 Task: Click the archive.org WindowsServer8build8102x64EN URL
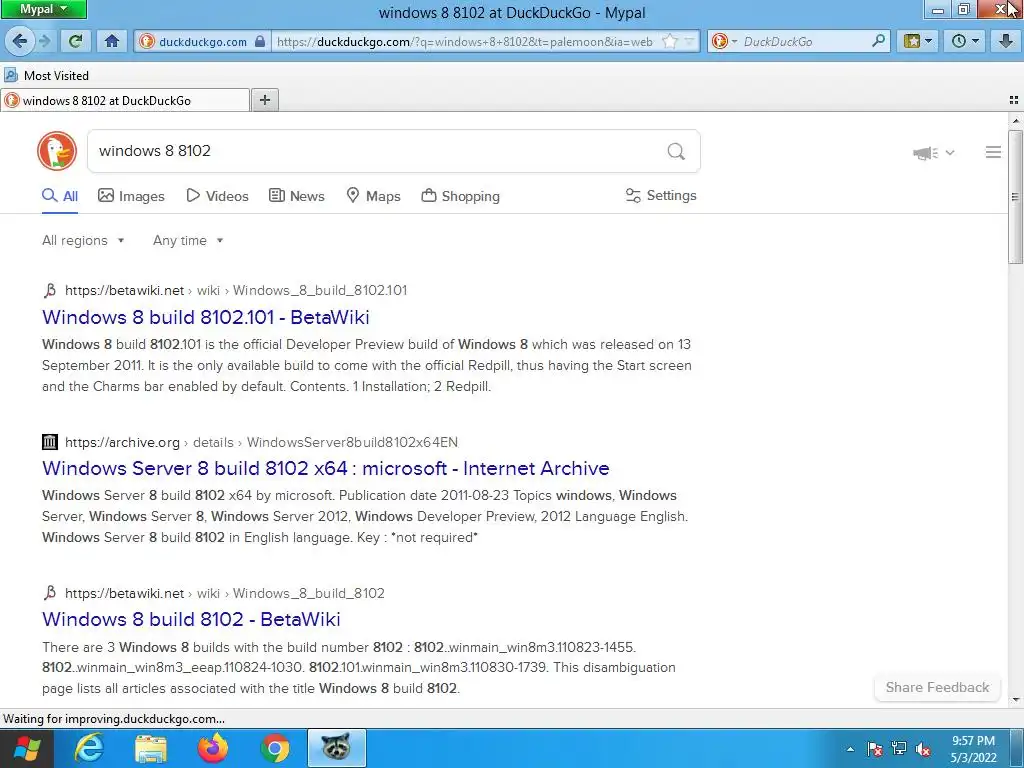(x=261, y=442)
